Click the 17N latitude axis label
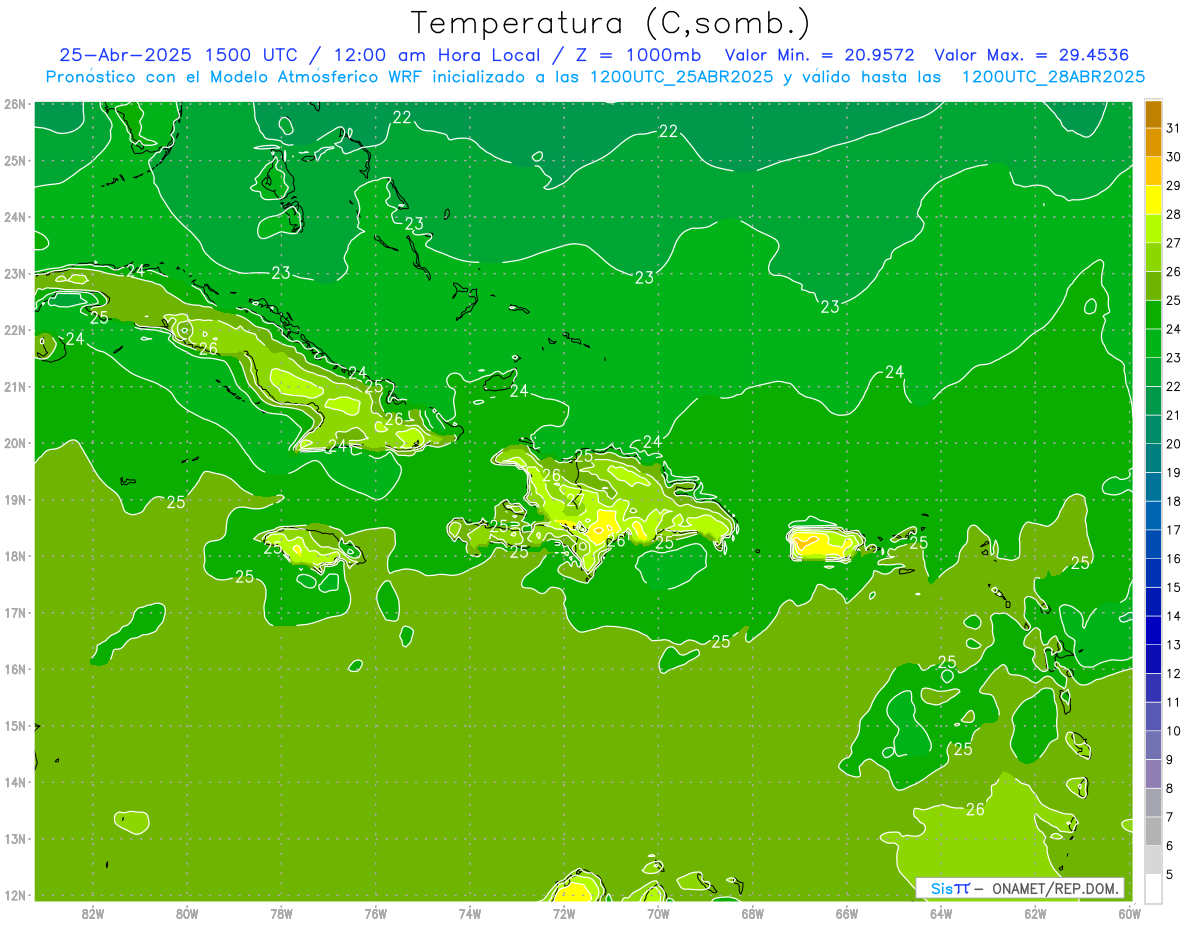 coord(14,612)
